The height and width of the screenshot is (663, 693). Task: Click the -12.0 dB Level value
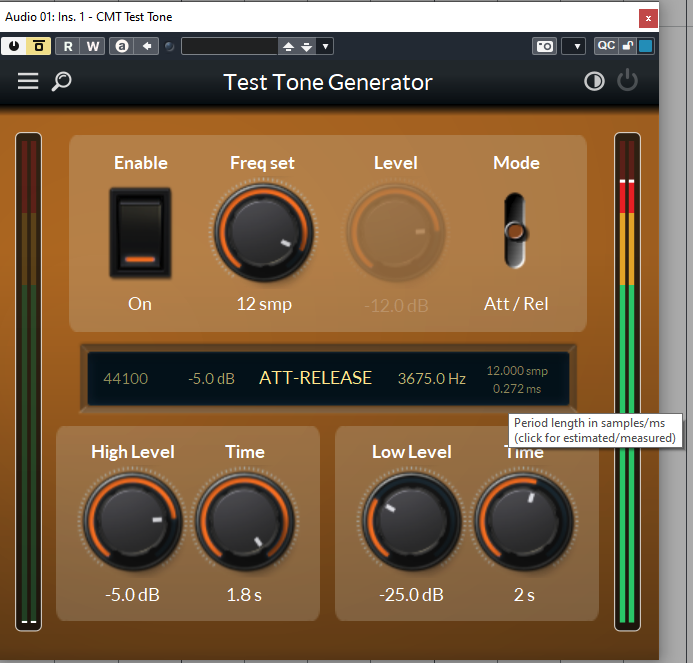click(x=396, y=306)
